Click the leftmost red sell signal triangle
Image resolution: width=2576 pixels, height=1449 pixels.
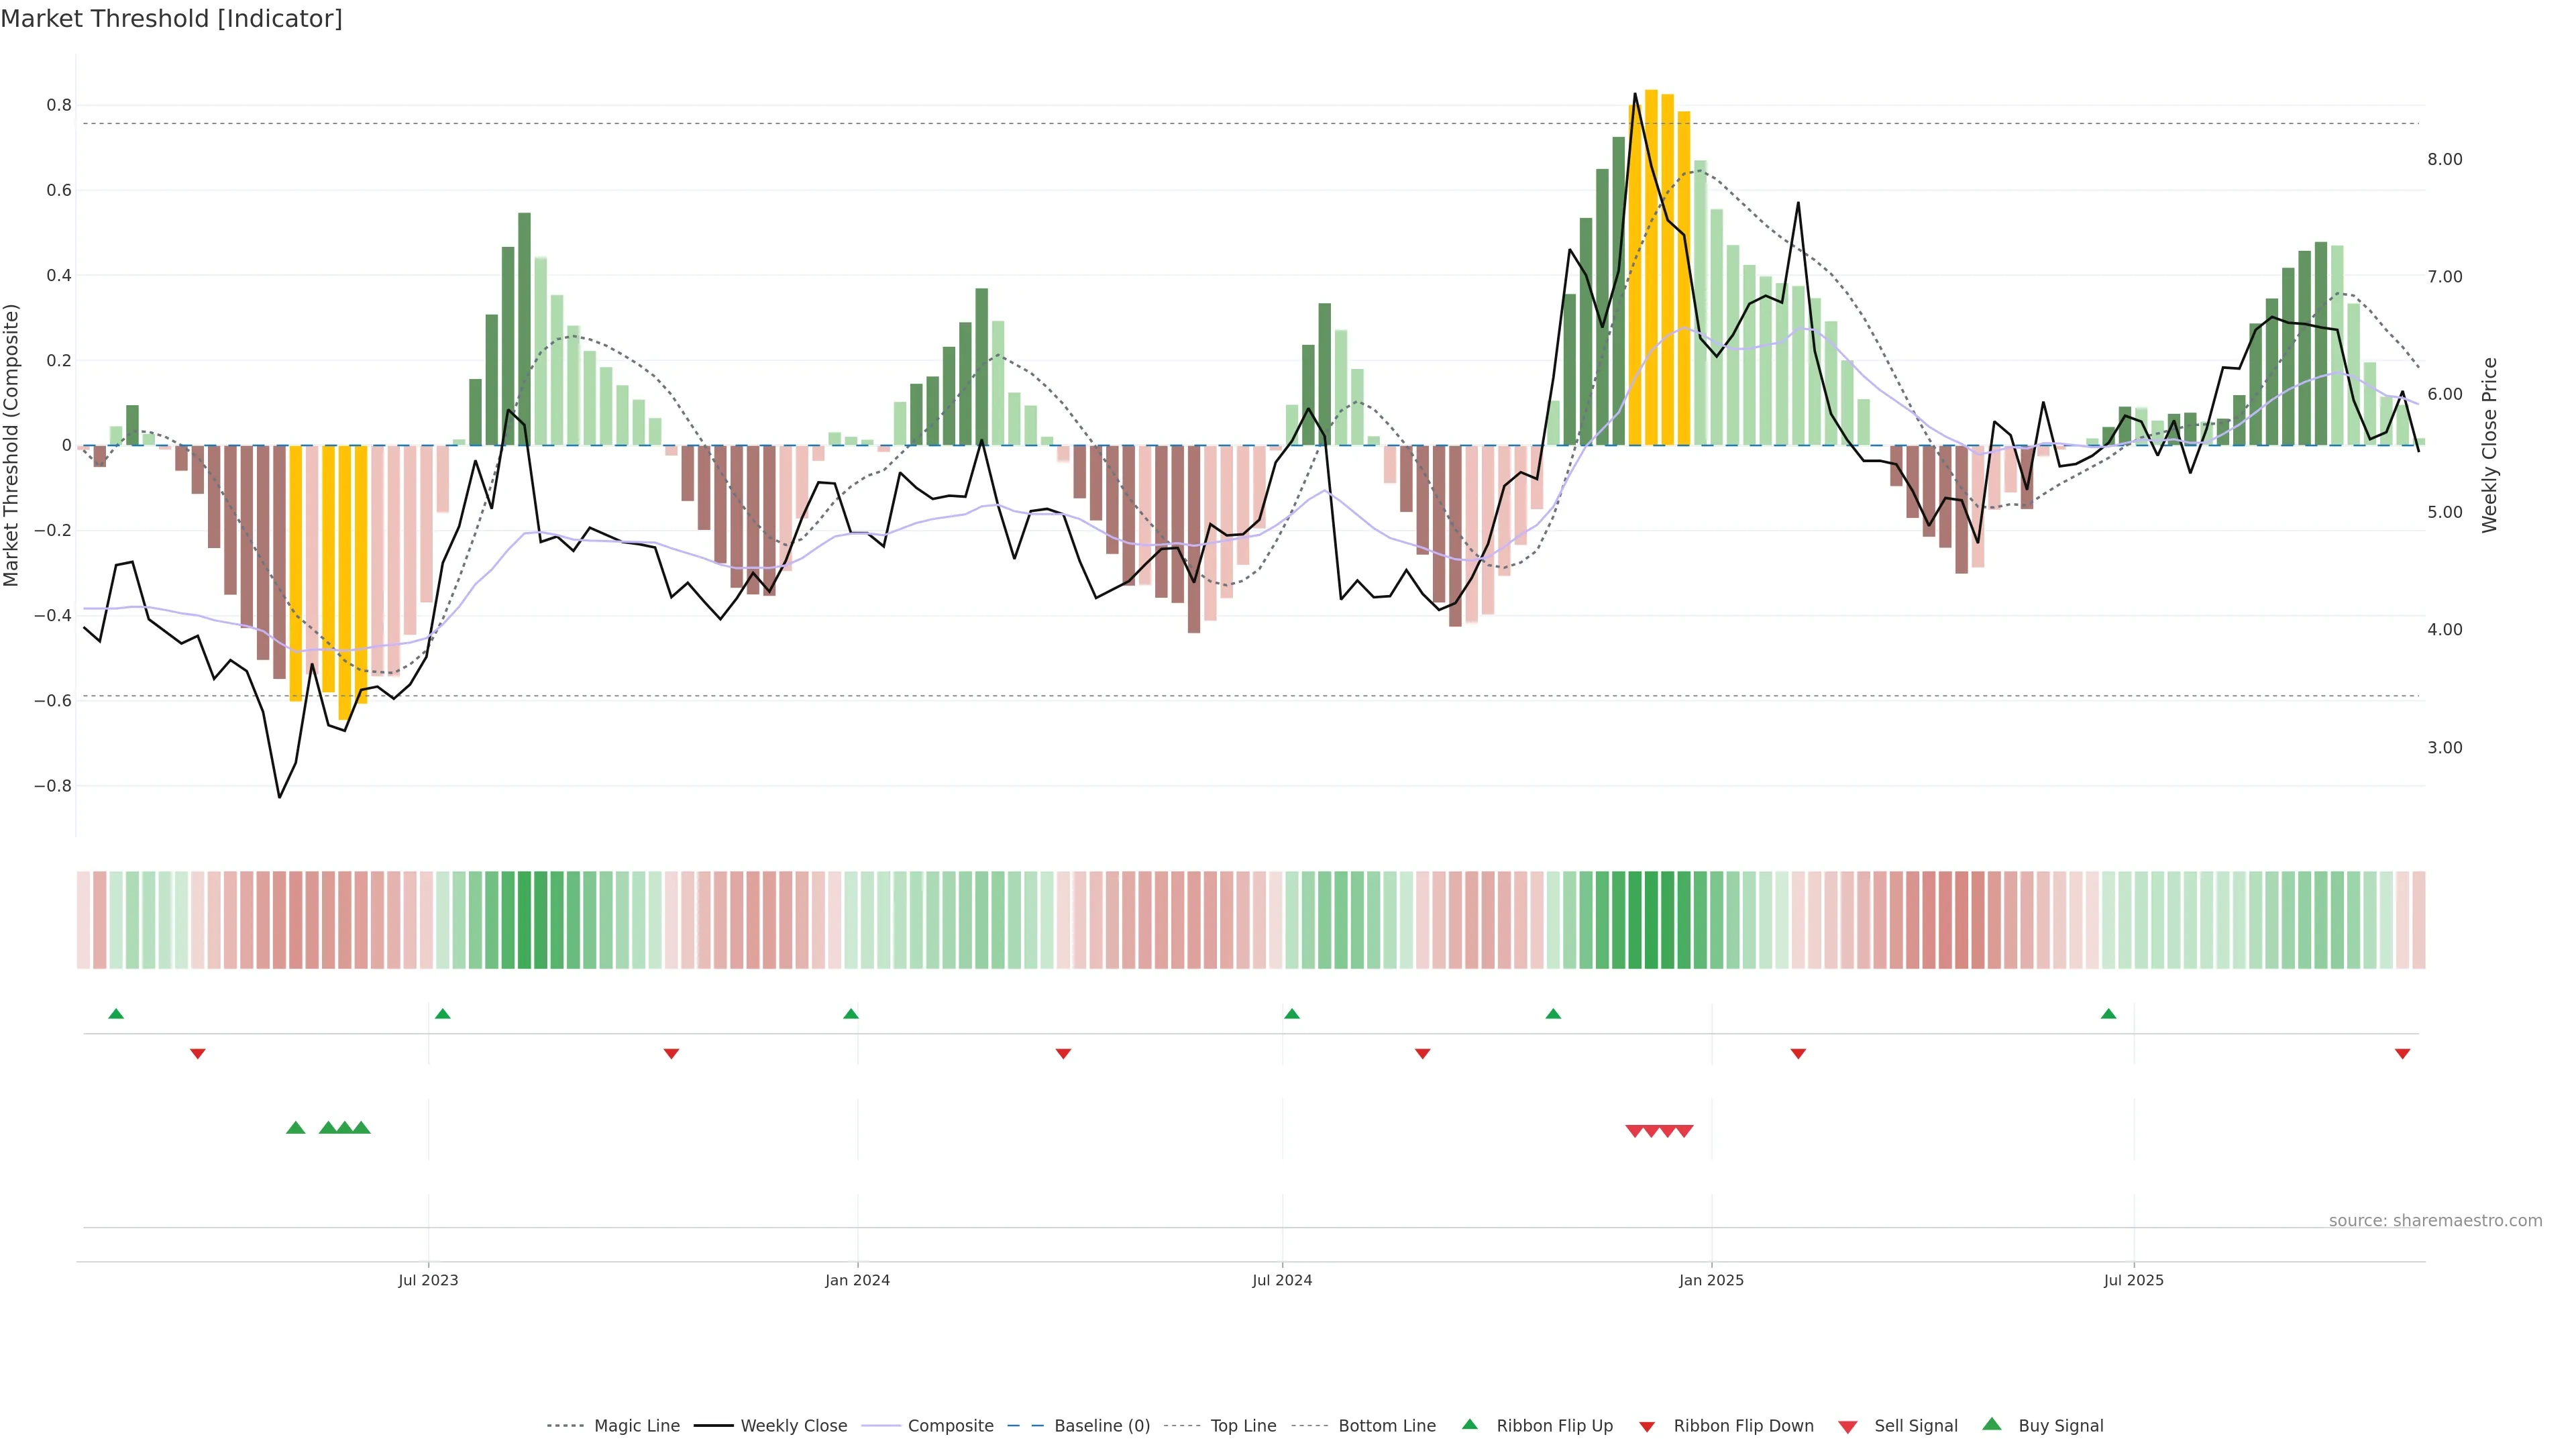click(x=1634, y=1131)
